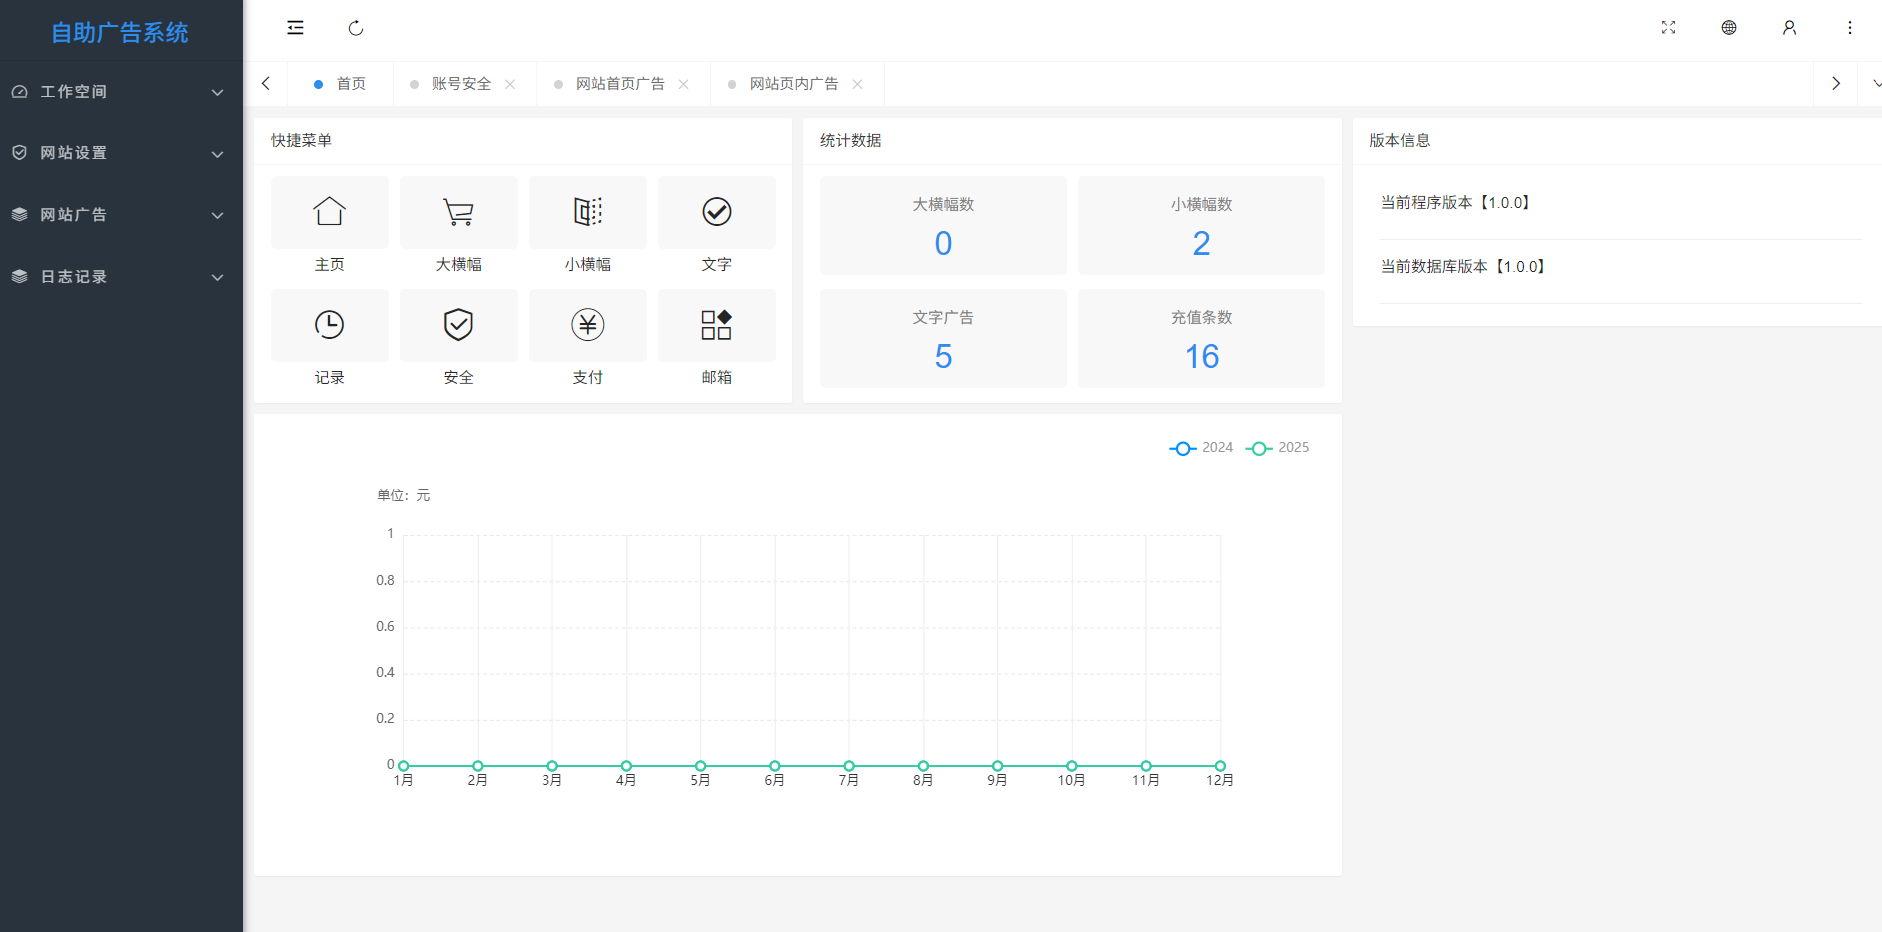This screenshot has height=932, width=1882.
Task: Close the 账号安全 tab
Action: [x=510, y=84]
